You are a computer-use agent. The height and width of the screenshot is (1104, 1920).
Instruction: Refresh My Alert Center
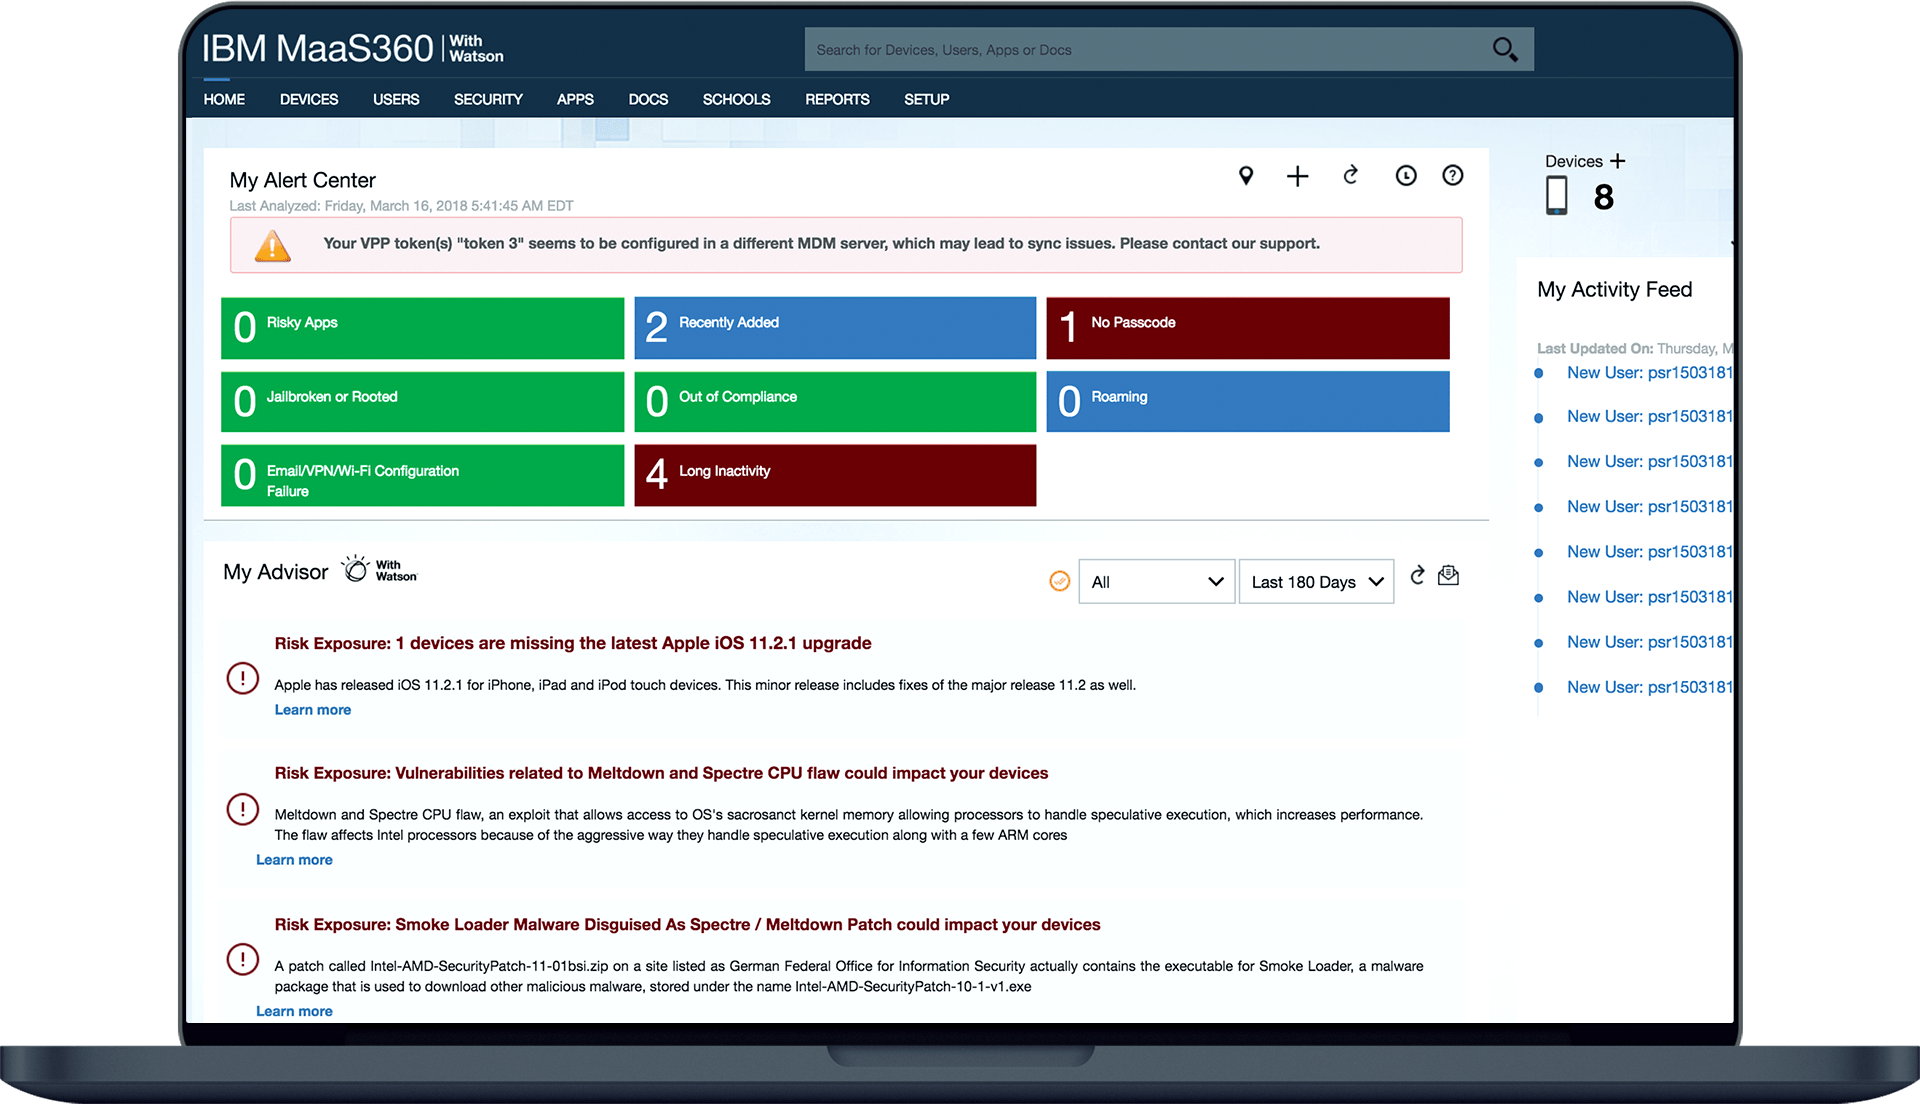(1350, 176)
